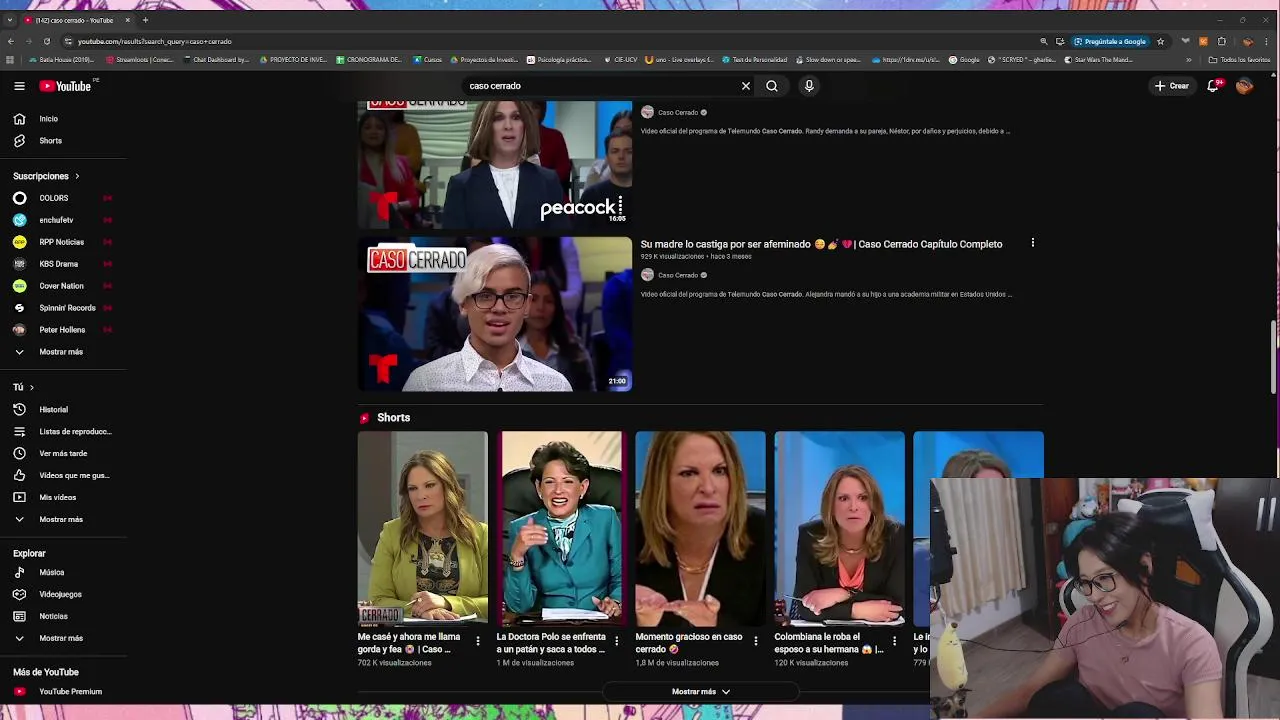Click the page scrollbar thumb
1280x720 pixels.
point(1274,358)
